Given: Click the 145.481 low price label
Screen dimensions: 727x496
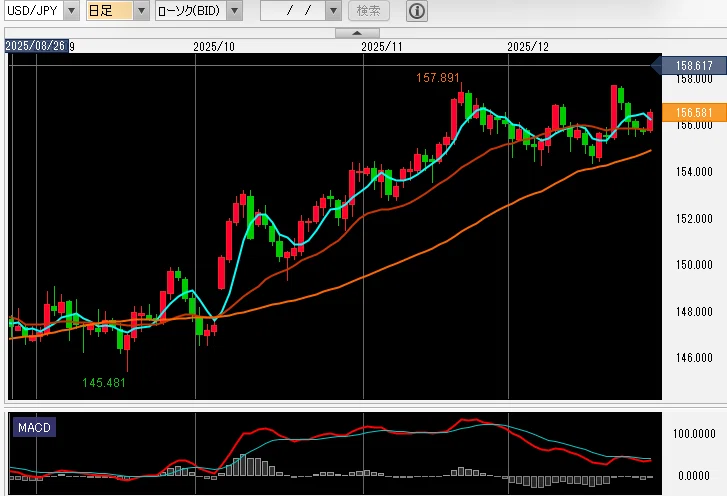Looking at the screenshot, I should [104, 382].
